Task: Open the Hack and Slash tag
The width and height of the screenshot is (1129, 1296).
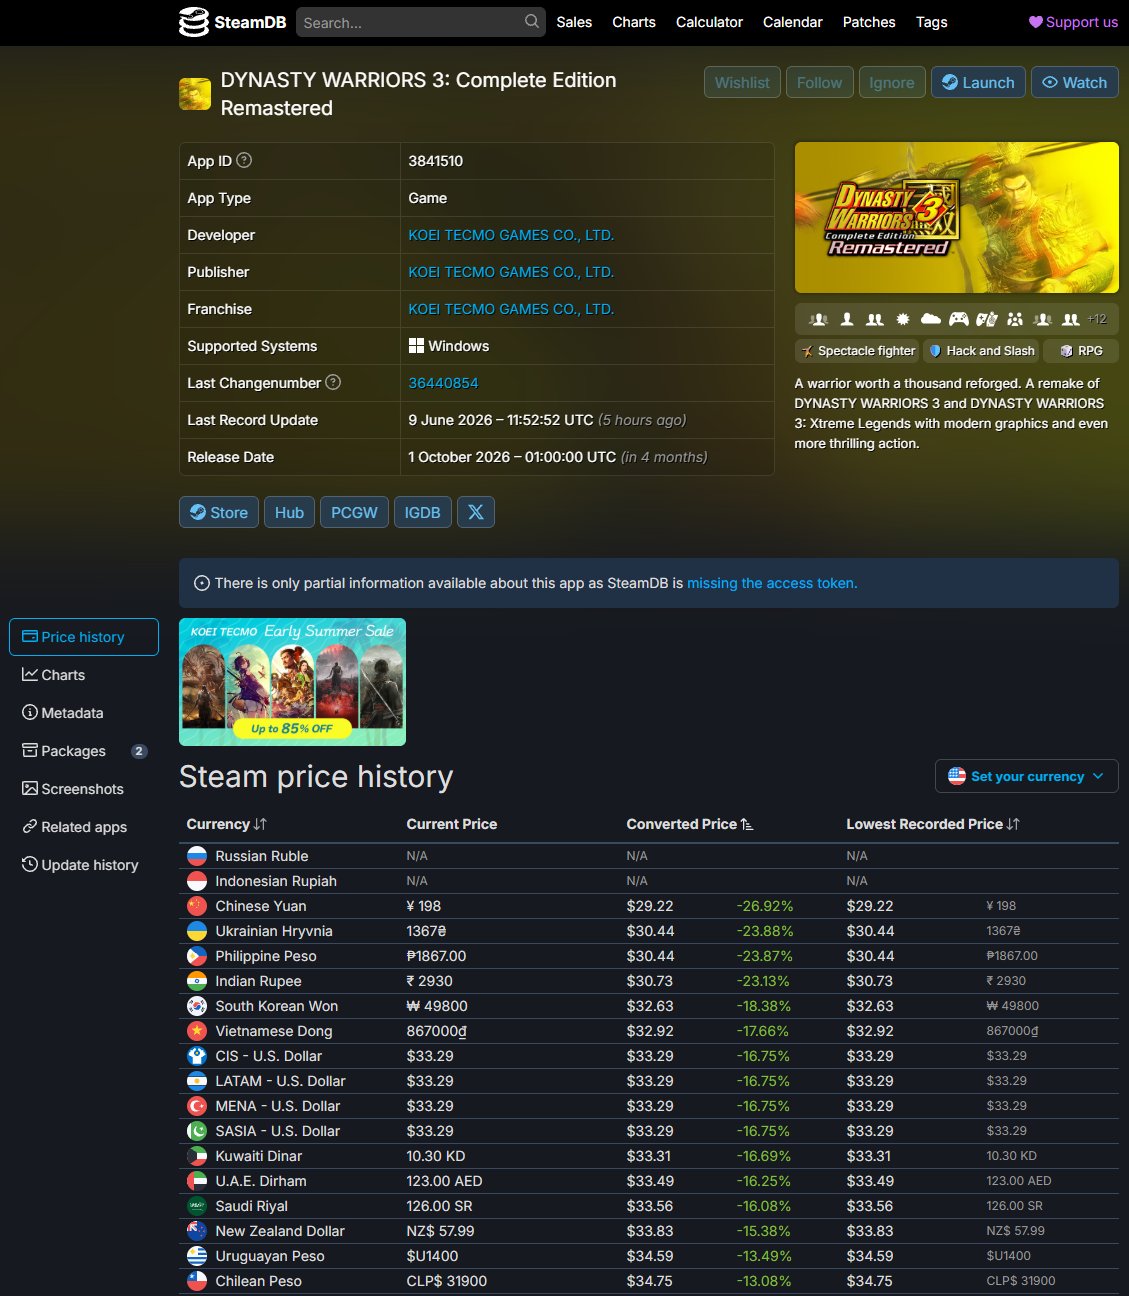Action: click(x=981, y=351)
